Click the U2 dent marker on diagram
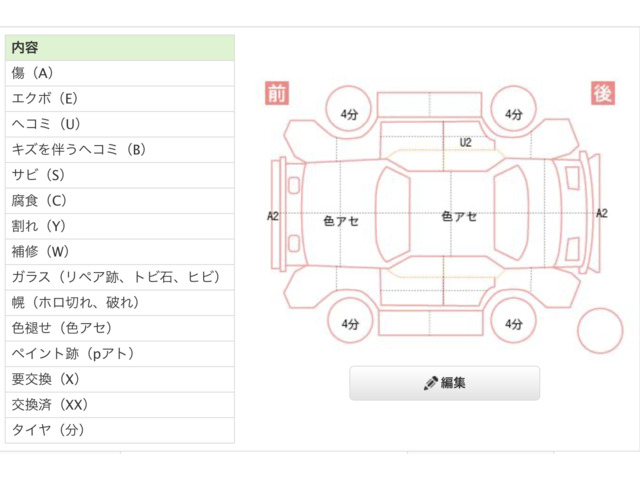The image size is (640, 480). pos(465,143)
